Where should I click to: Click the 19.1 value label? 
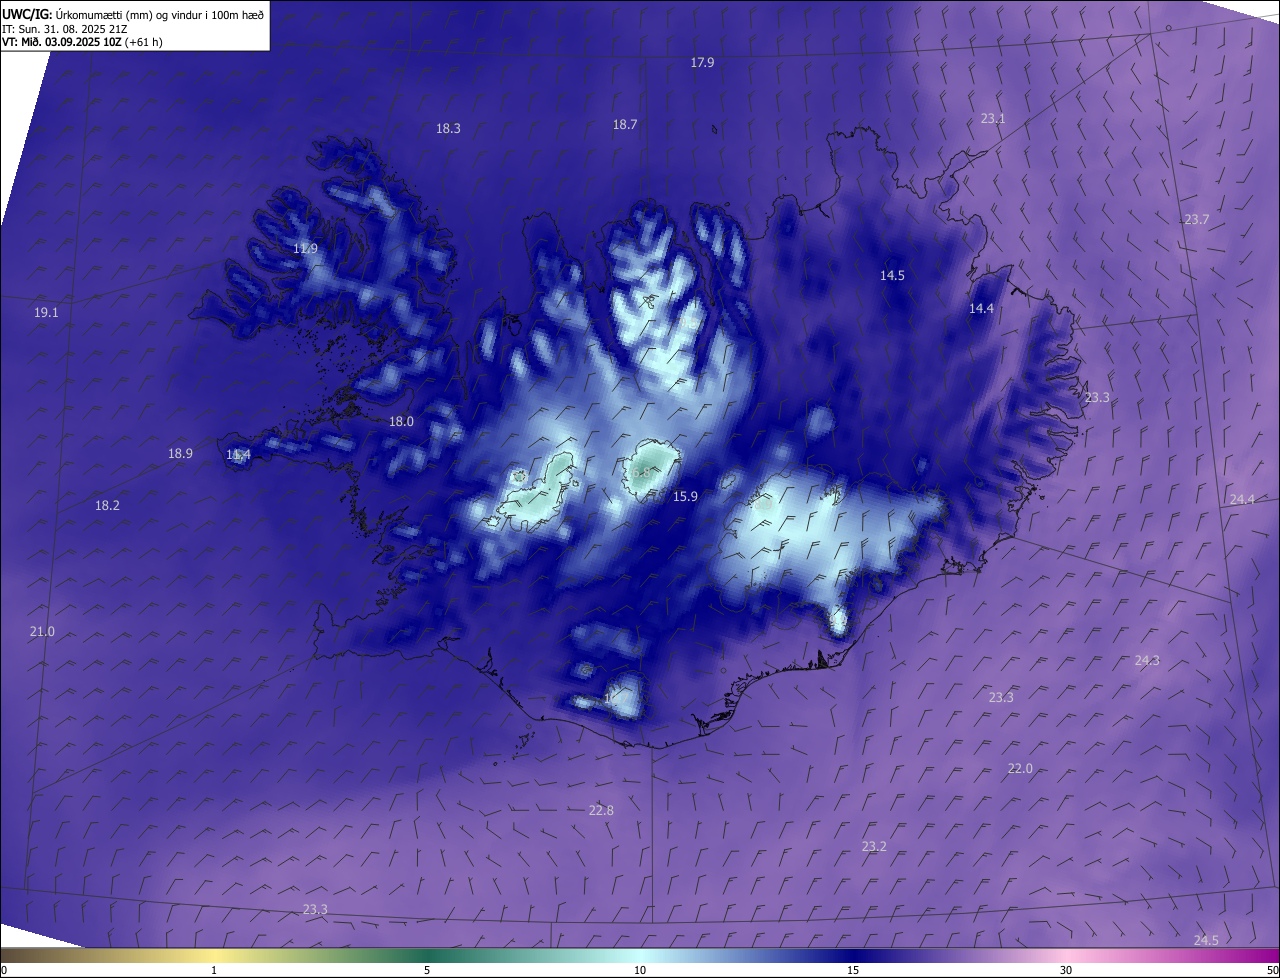(46, 312)
